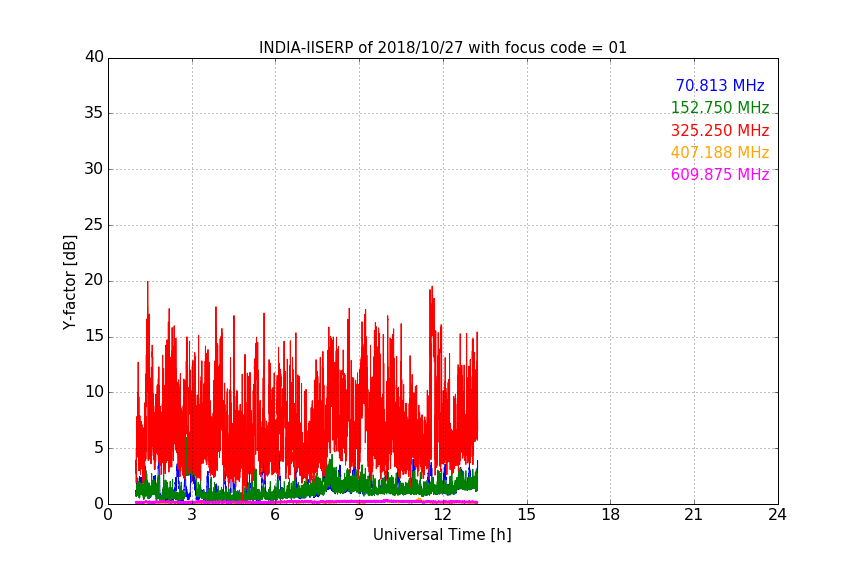Click the x-axis tick label 24
Screen dimensions: 864x576
tap(777, 515)
